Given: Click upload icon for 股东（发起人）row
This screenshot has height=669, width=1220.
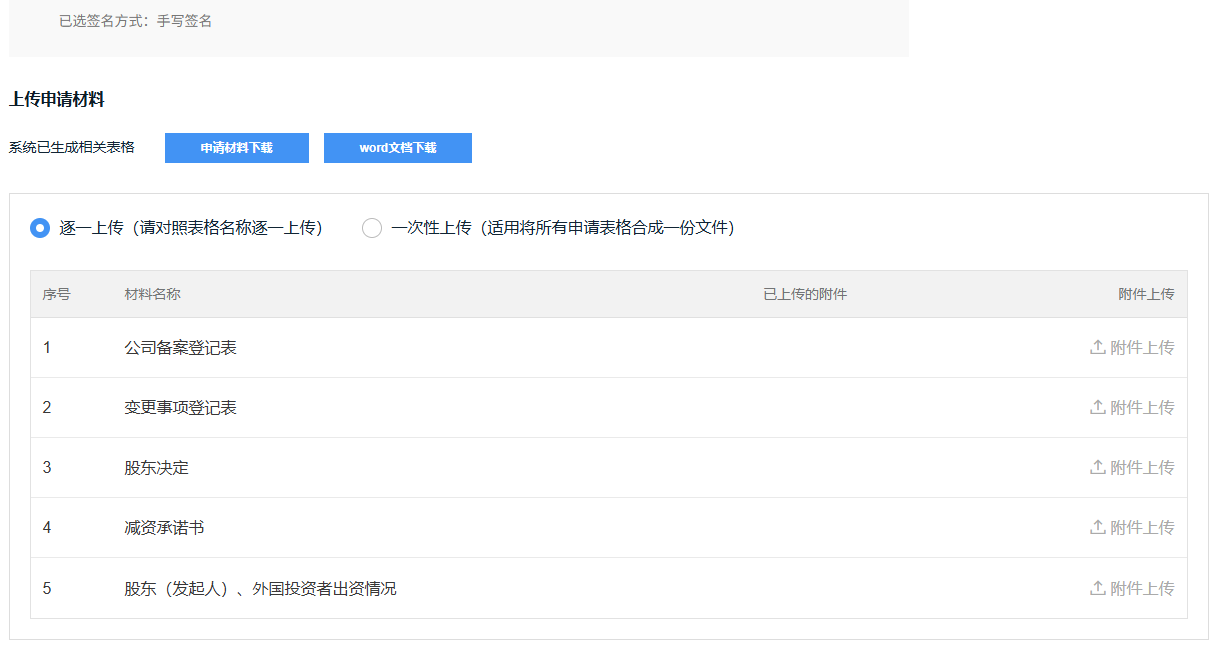Looking at the screenshot, I should pos(1097,588).
